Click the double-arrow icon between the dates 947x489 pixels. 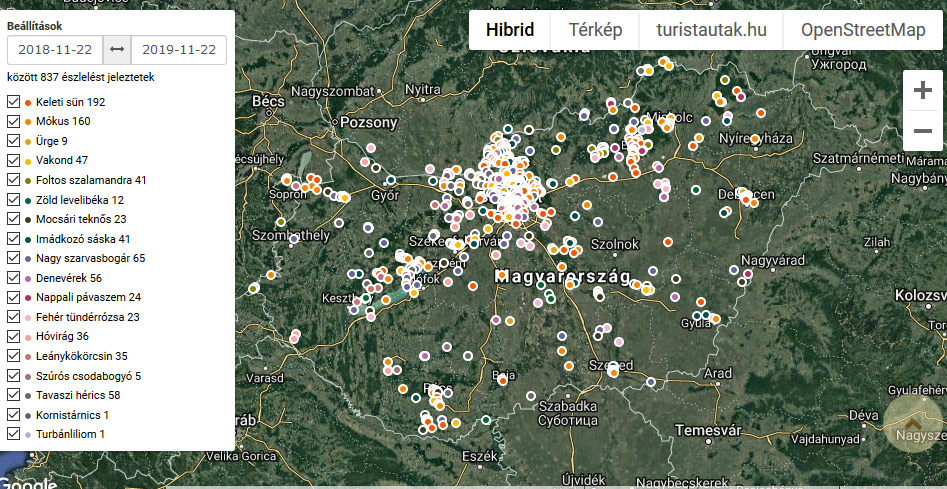click(x=117, y=49)
